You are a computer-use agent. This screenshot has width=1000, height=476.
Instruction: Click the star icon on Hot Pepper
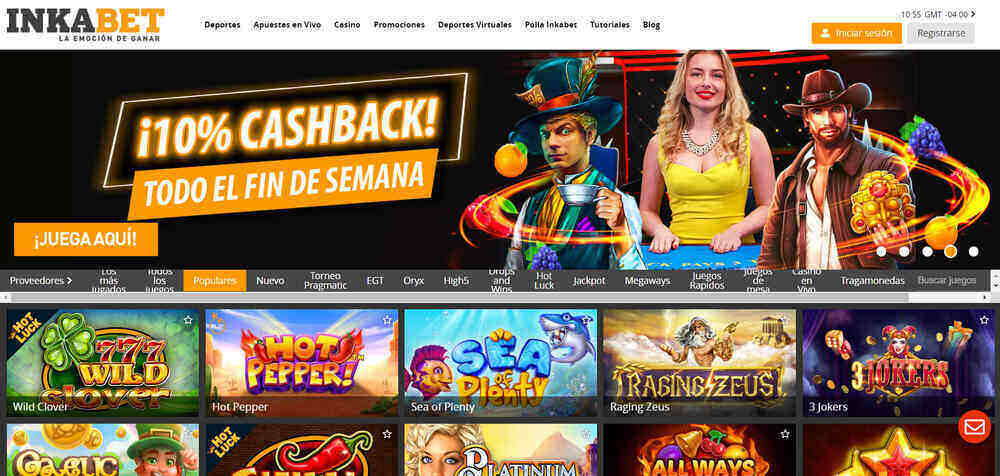click(x=387, y=320)
